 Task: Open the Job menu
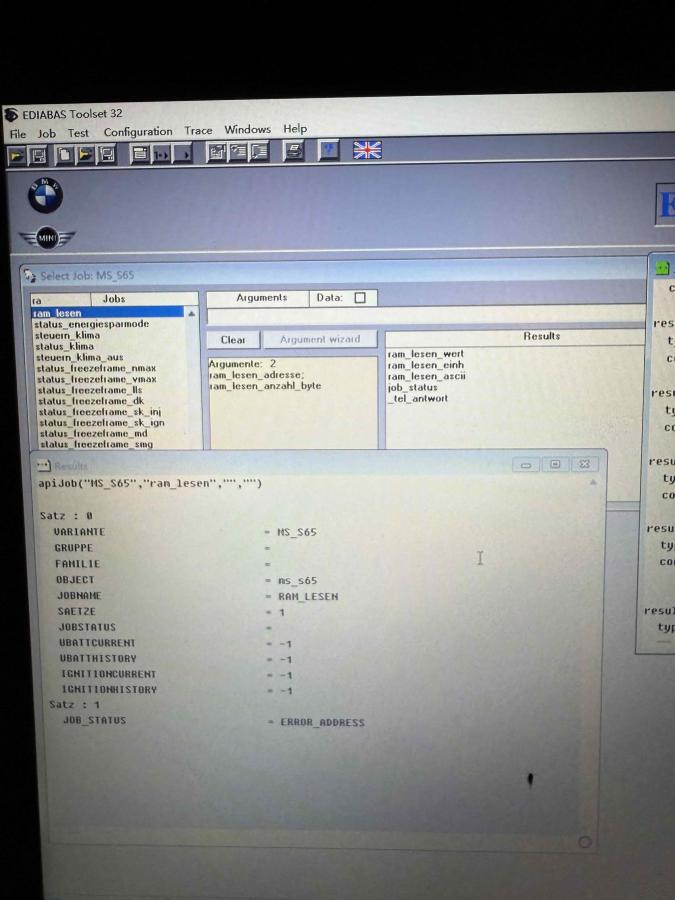click(x=46, y=133)
